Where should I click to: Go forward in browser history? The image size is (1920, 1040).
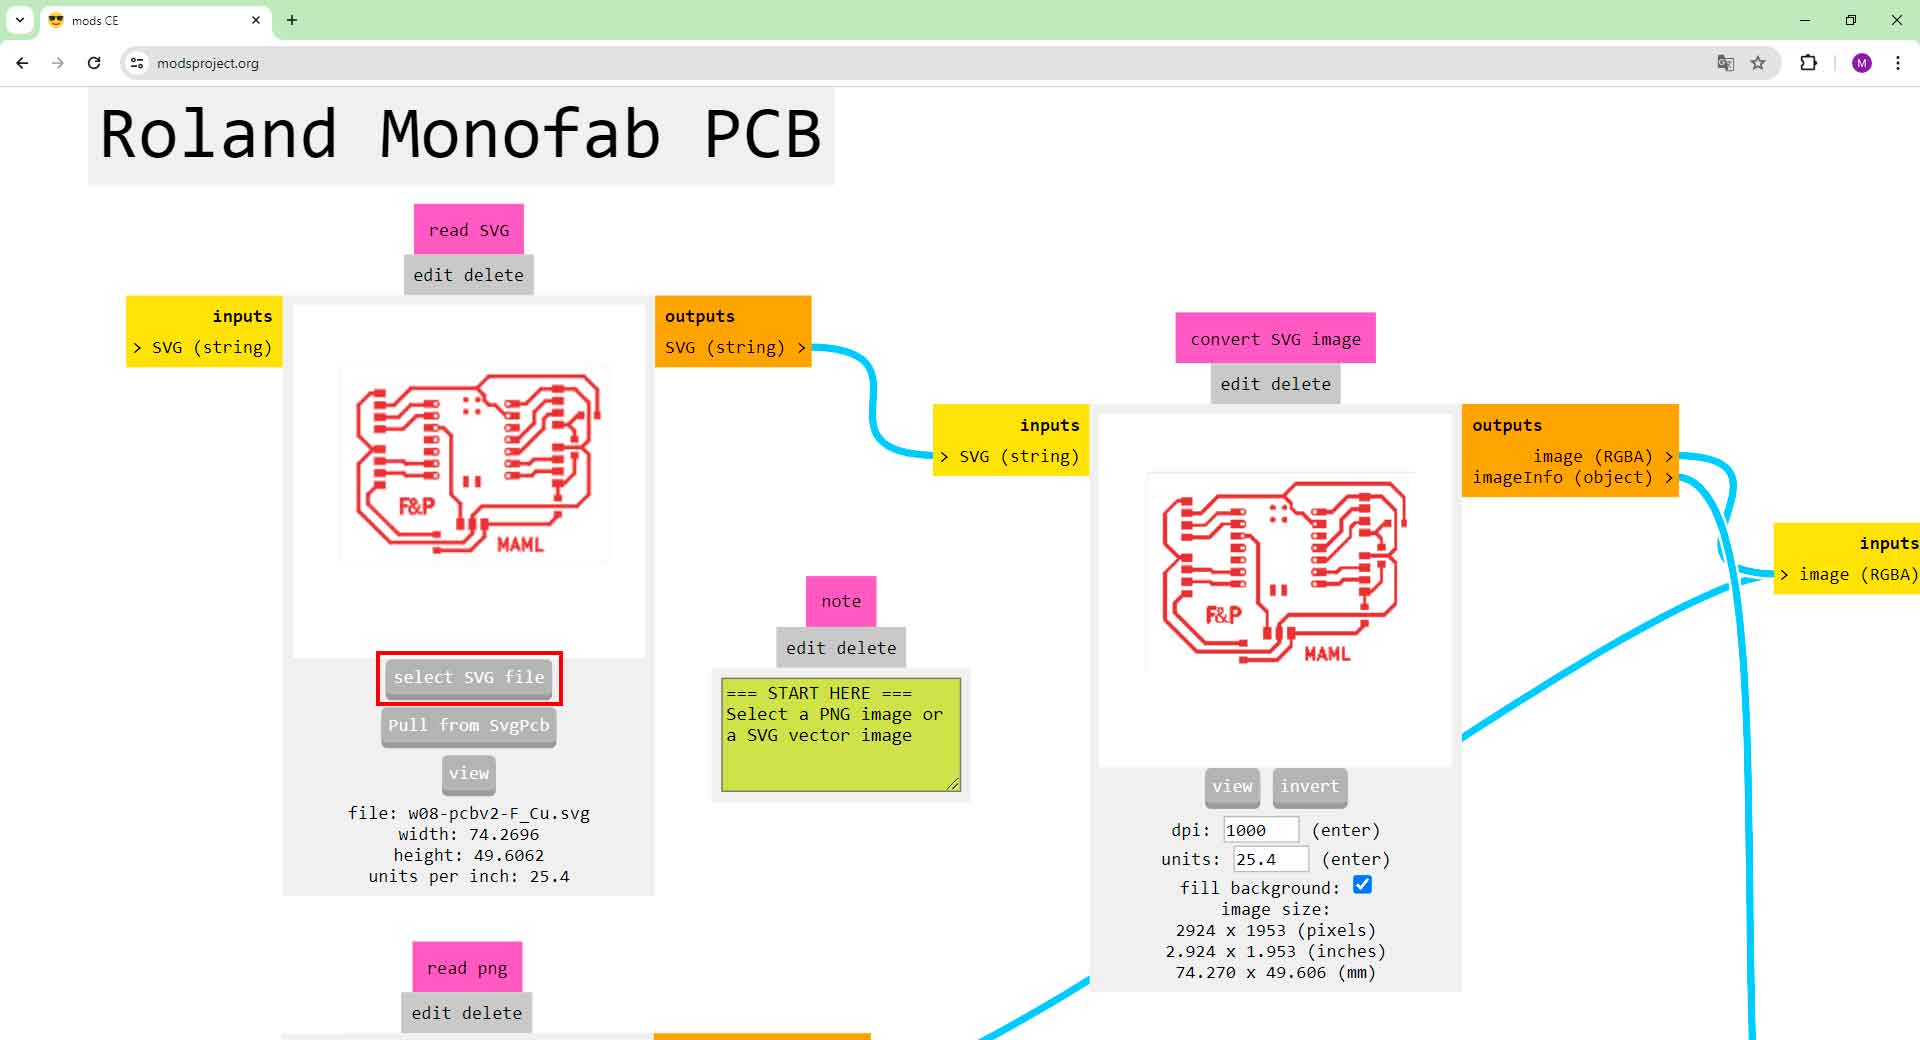(58, 63)
